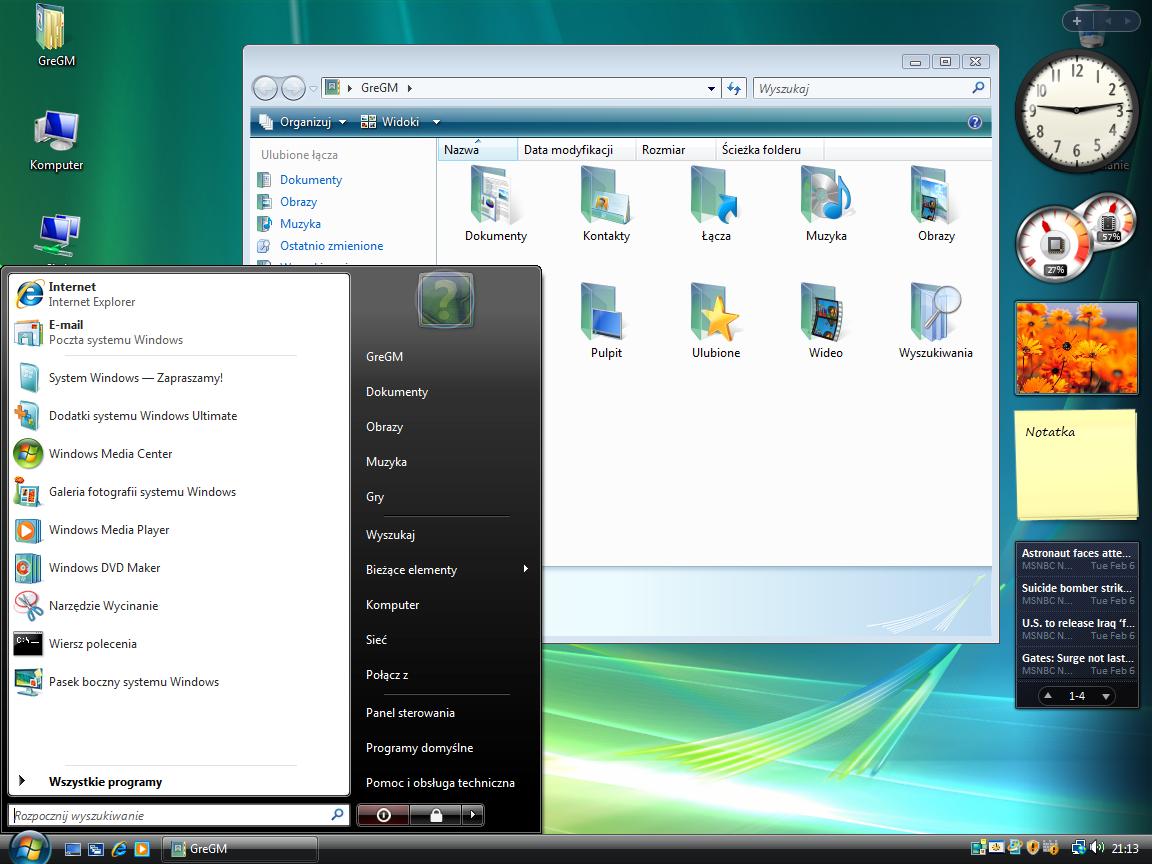Open Dokumenty in Start menu right pane

pos(446,392)
